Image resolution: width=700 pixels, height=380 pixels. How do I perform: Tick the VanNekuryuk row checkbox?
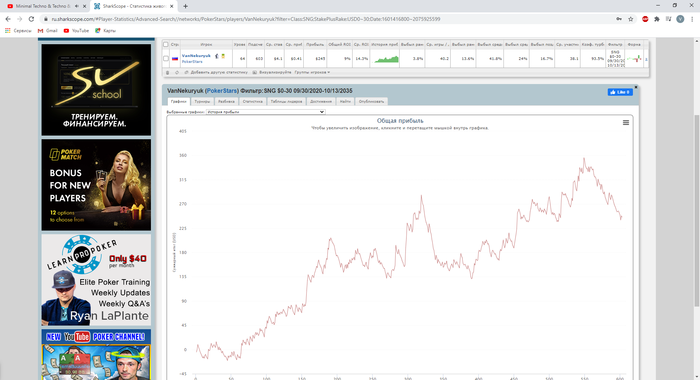[166, 58]
